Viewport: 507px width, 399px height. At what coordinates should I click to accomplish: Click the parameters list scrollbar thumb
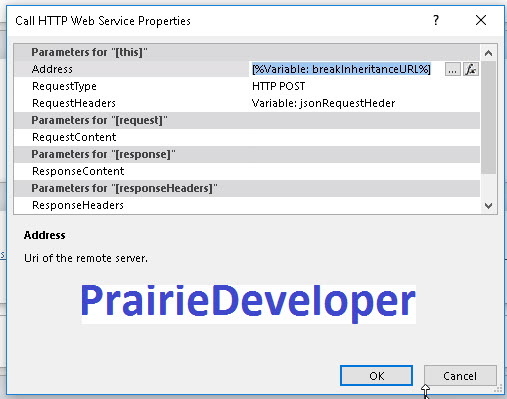click(x=489, y=117)
